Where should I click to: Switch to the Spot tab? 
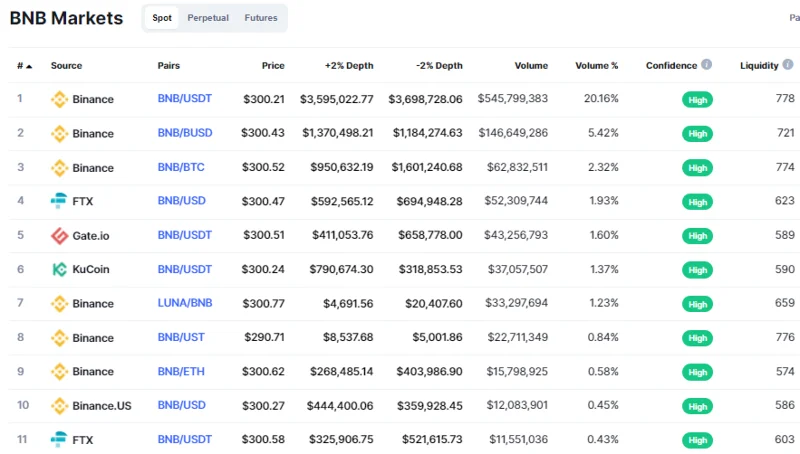[162, 18]
